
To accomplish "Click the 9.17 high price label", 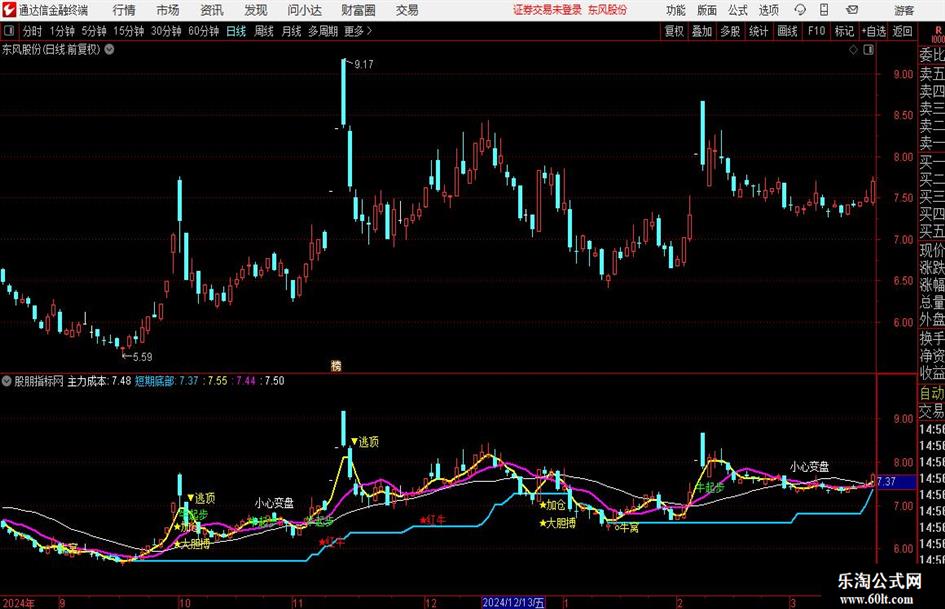I will click(363, 64).
